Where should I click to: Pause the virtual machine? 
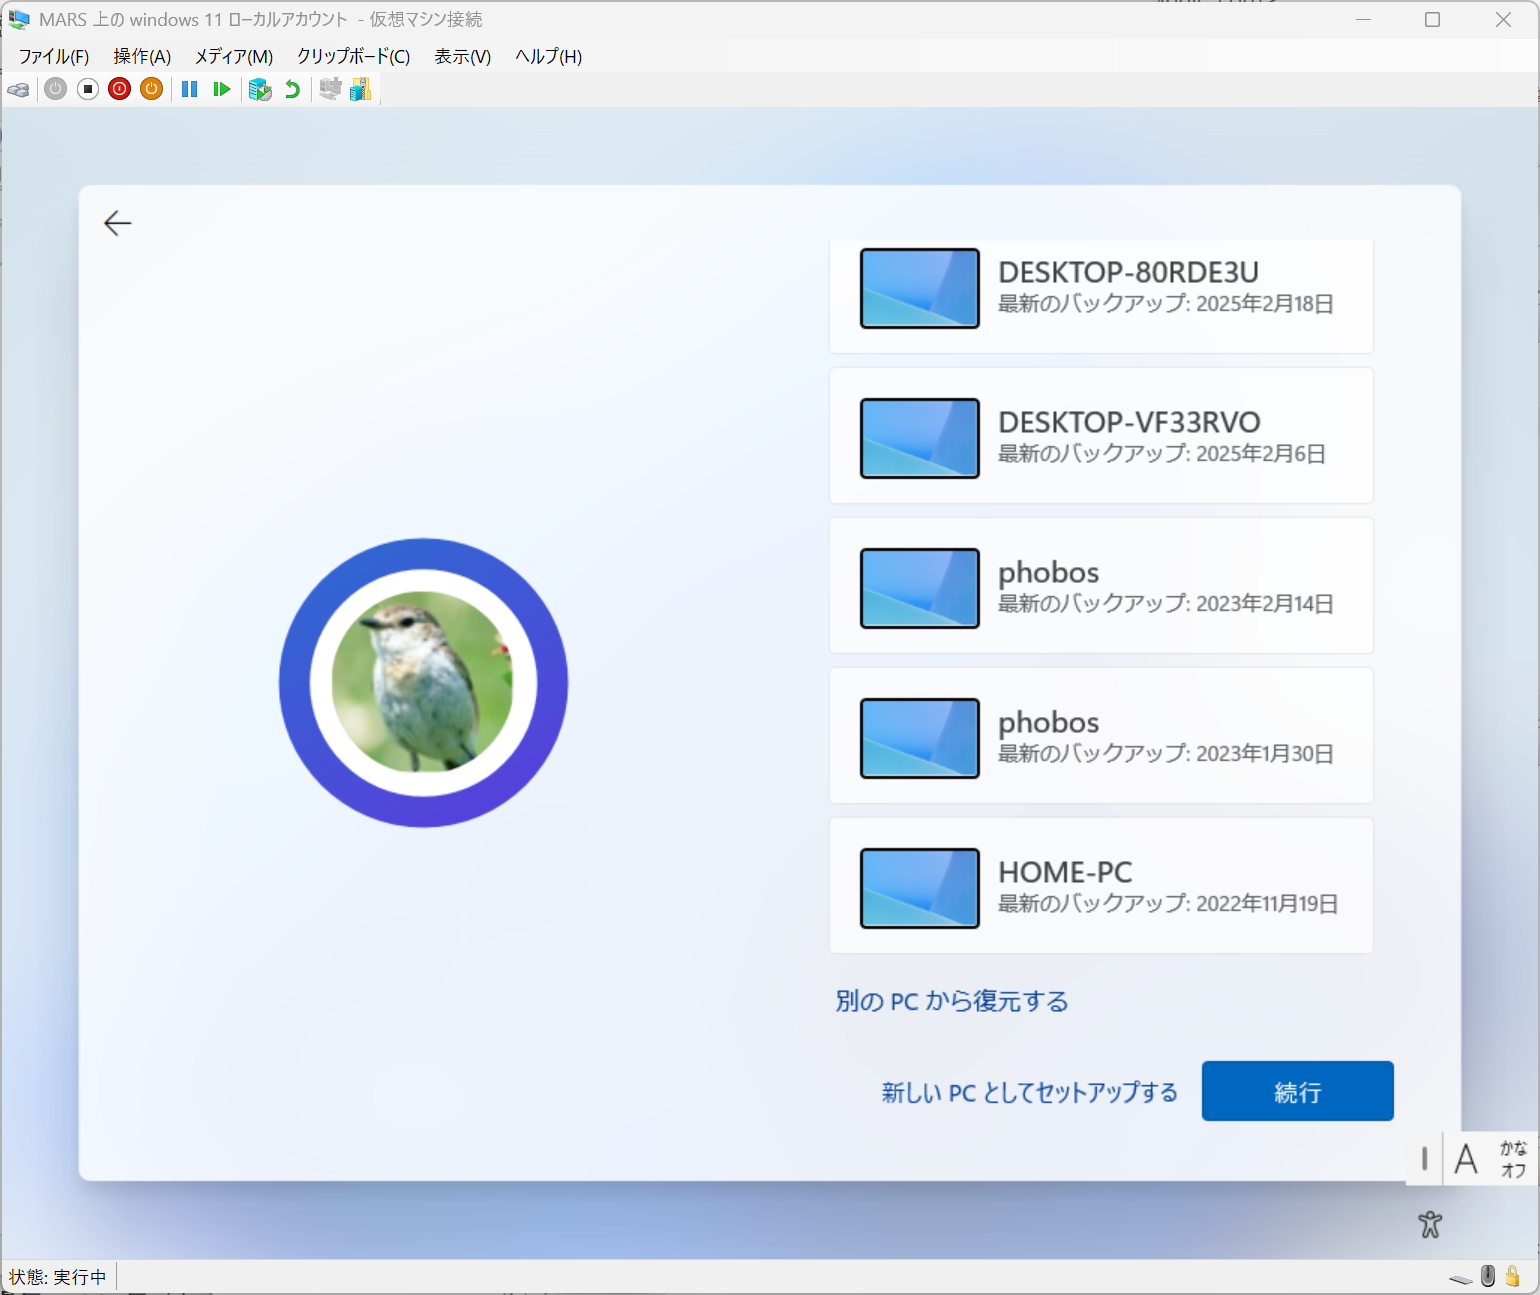point(189,90)
